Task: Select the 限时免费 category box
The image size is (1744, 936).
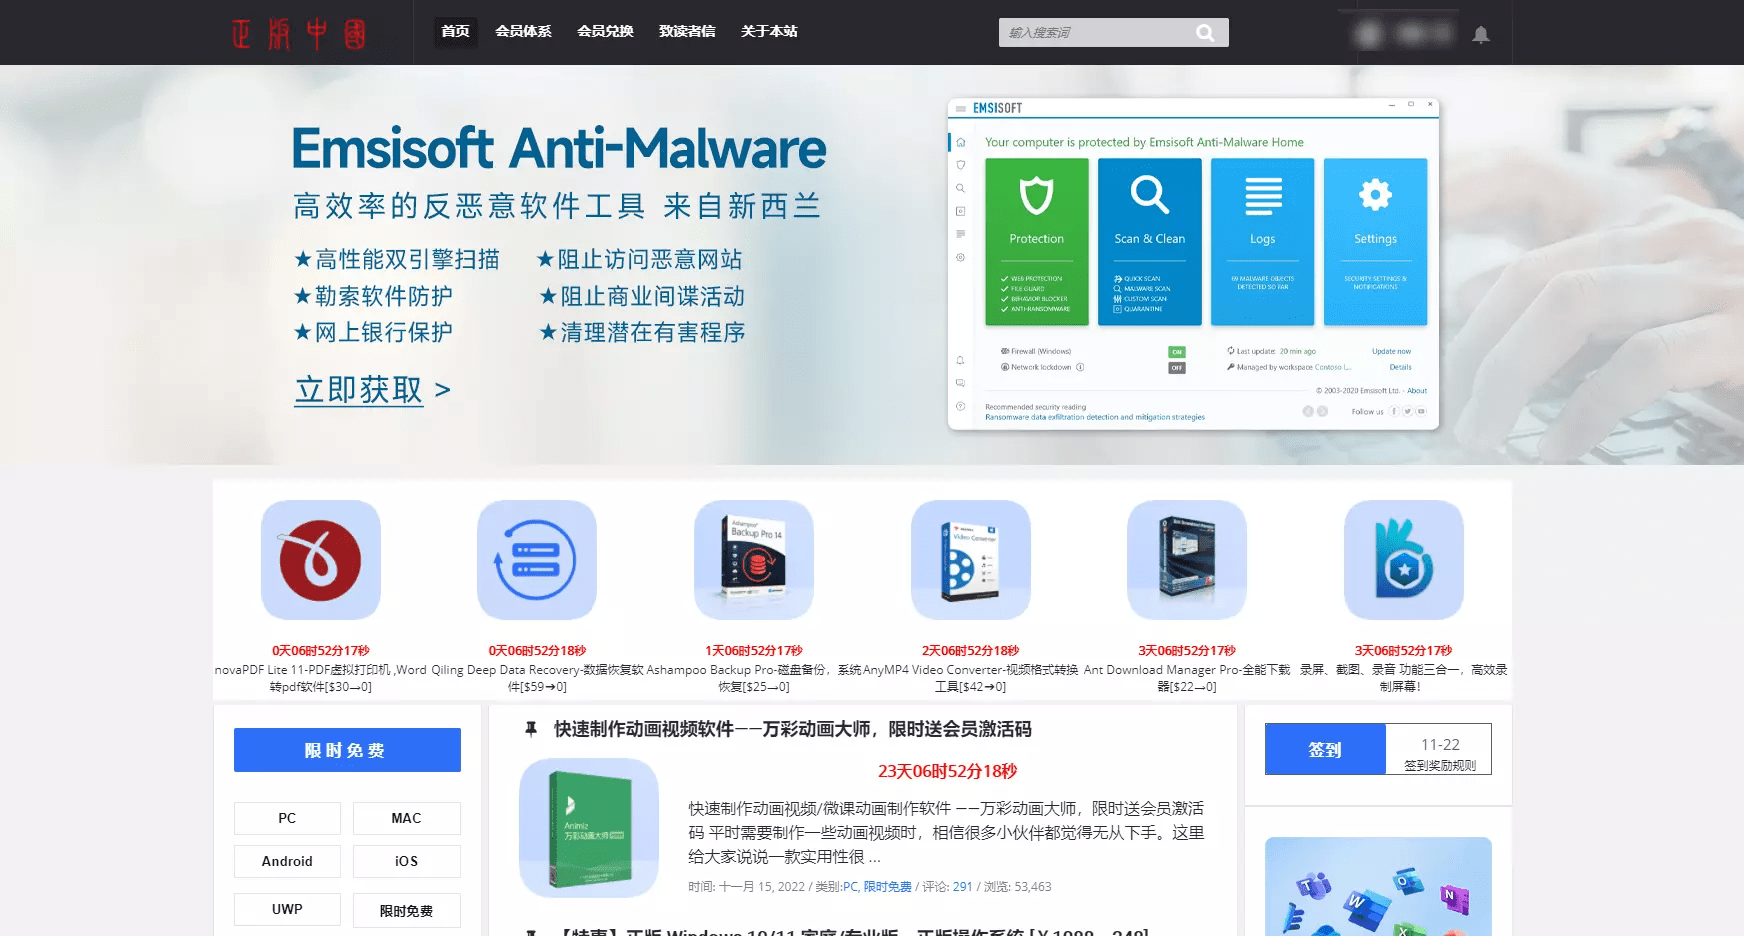Action: coord(406,910)
